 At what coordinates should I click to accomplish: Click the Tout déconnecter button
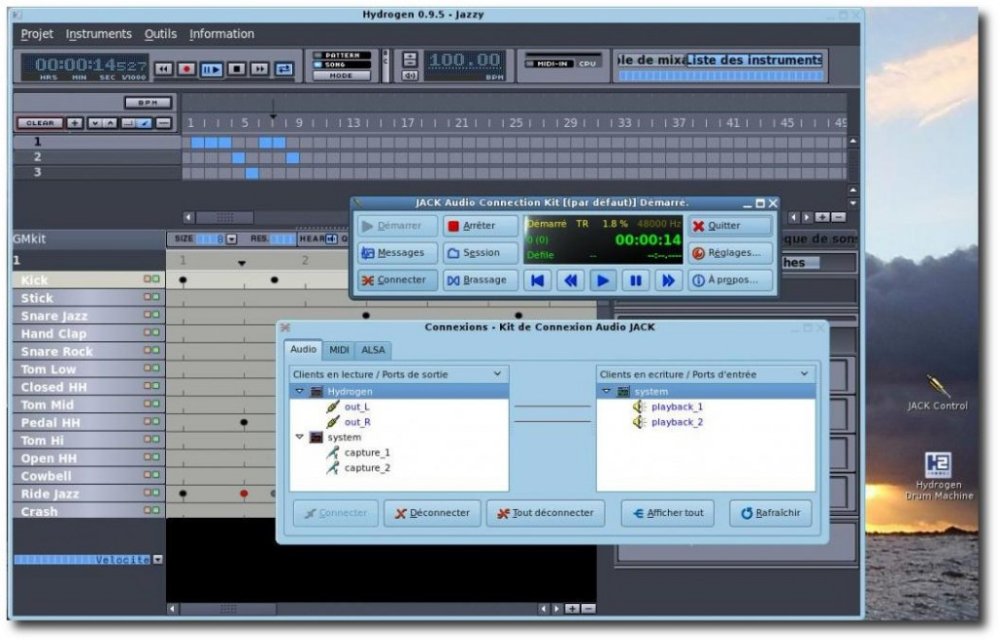click(x=545, y=513)
